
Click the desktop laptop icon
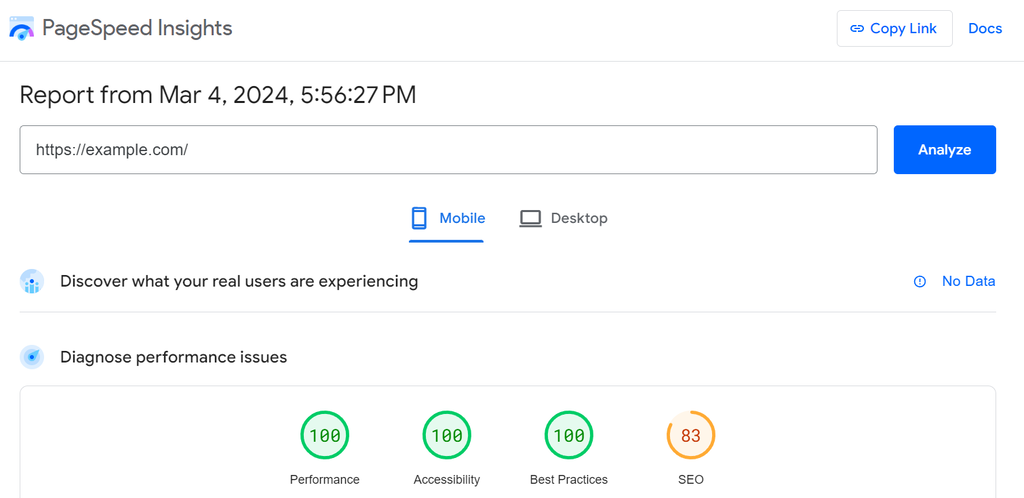point(530,218)
